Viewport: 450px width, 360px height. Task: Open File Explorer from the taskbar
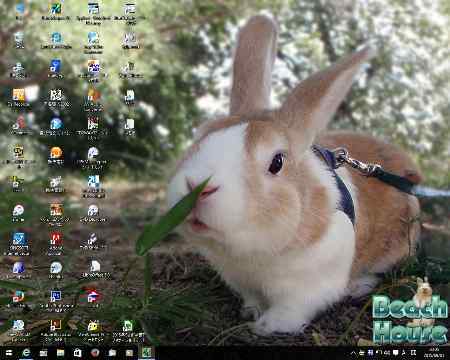point(60,353)
